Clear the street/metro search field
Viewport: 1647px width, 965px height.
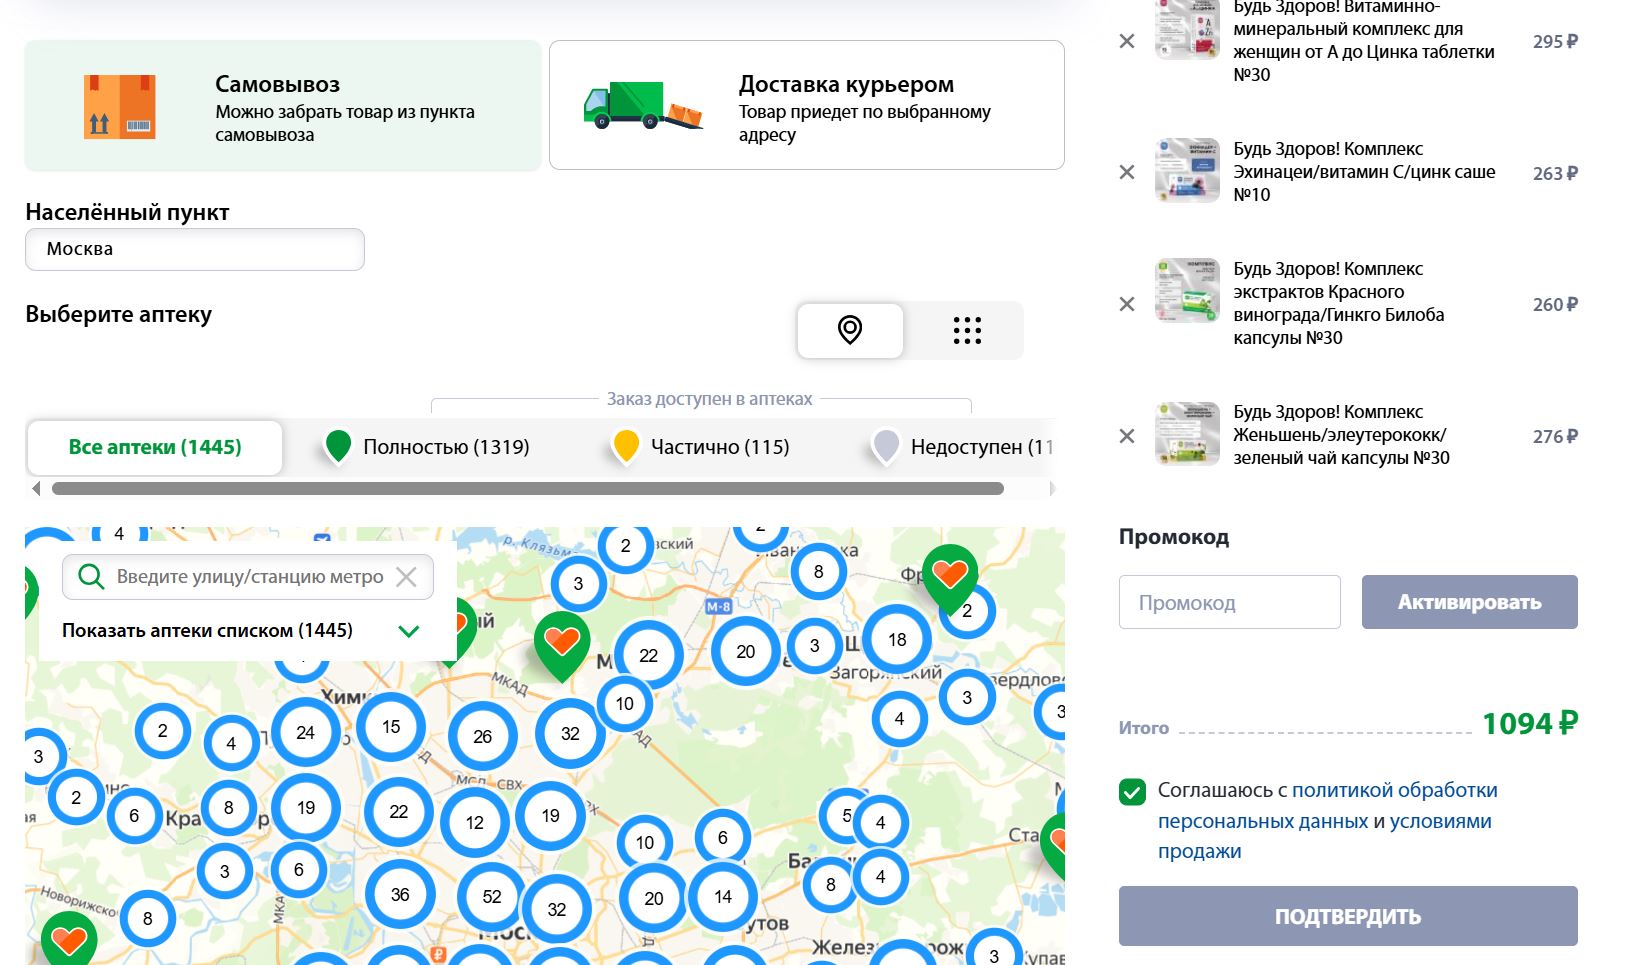coord(406,577)
